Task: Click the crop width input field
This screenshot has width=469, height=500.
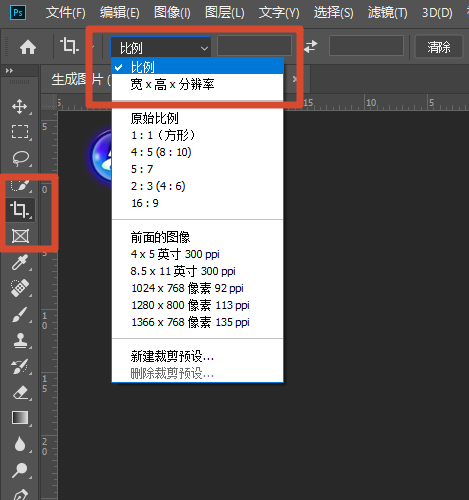Action: pos(254,46)
